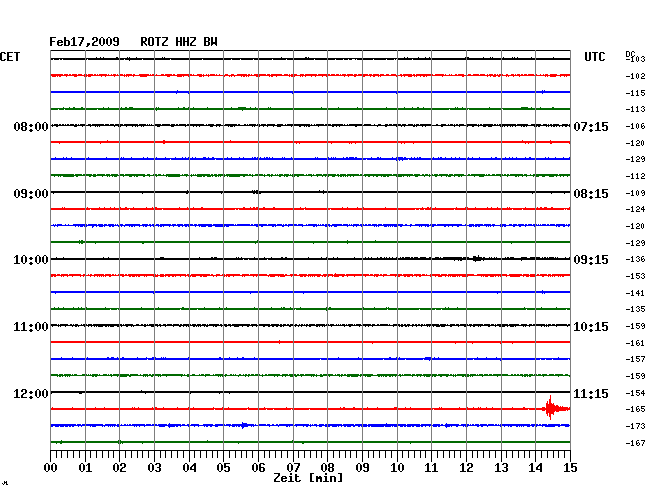Select DC offset value -135
This screenshot has width=650, height=494.
pyautogui.click(x=636, y=309)
